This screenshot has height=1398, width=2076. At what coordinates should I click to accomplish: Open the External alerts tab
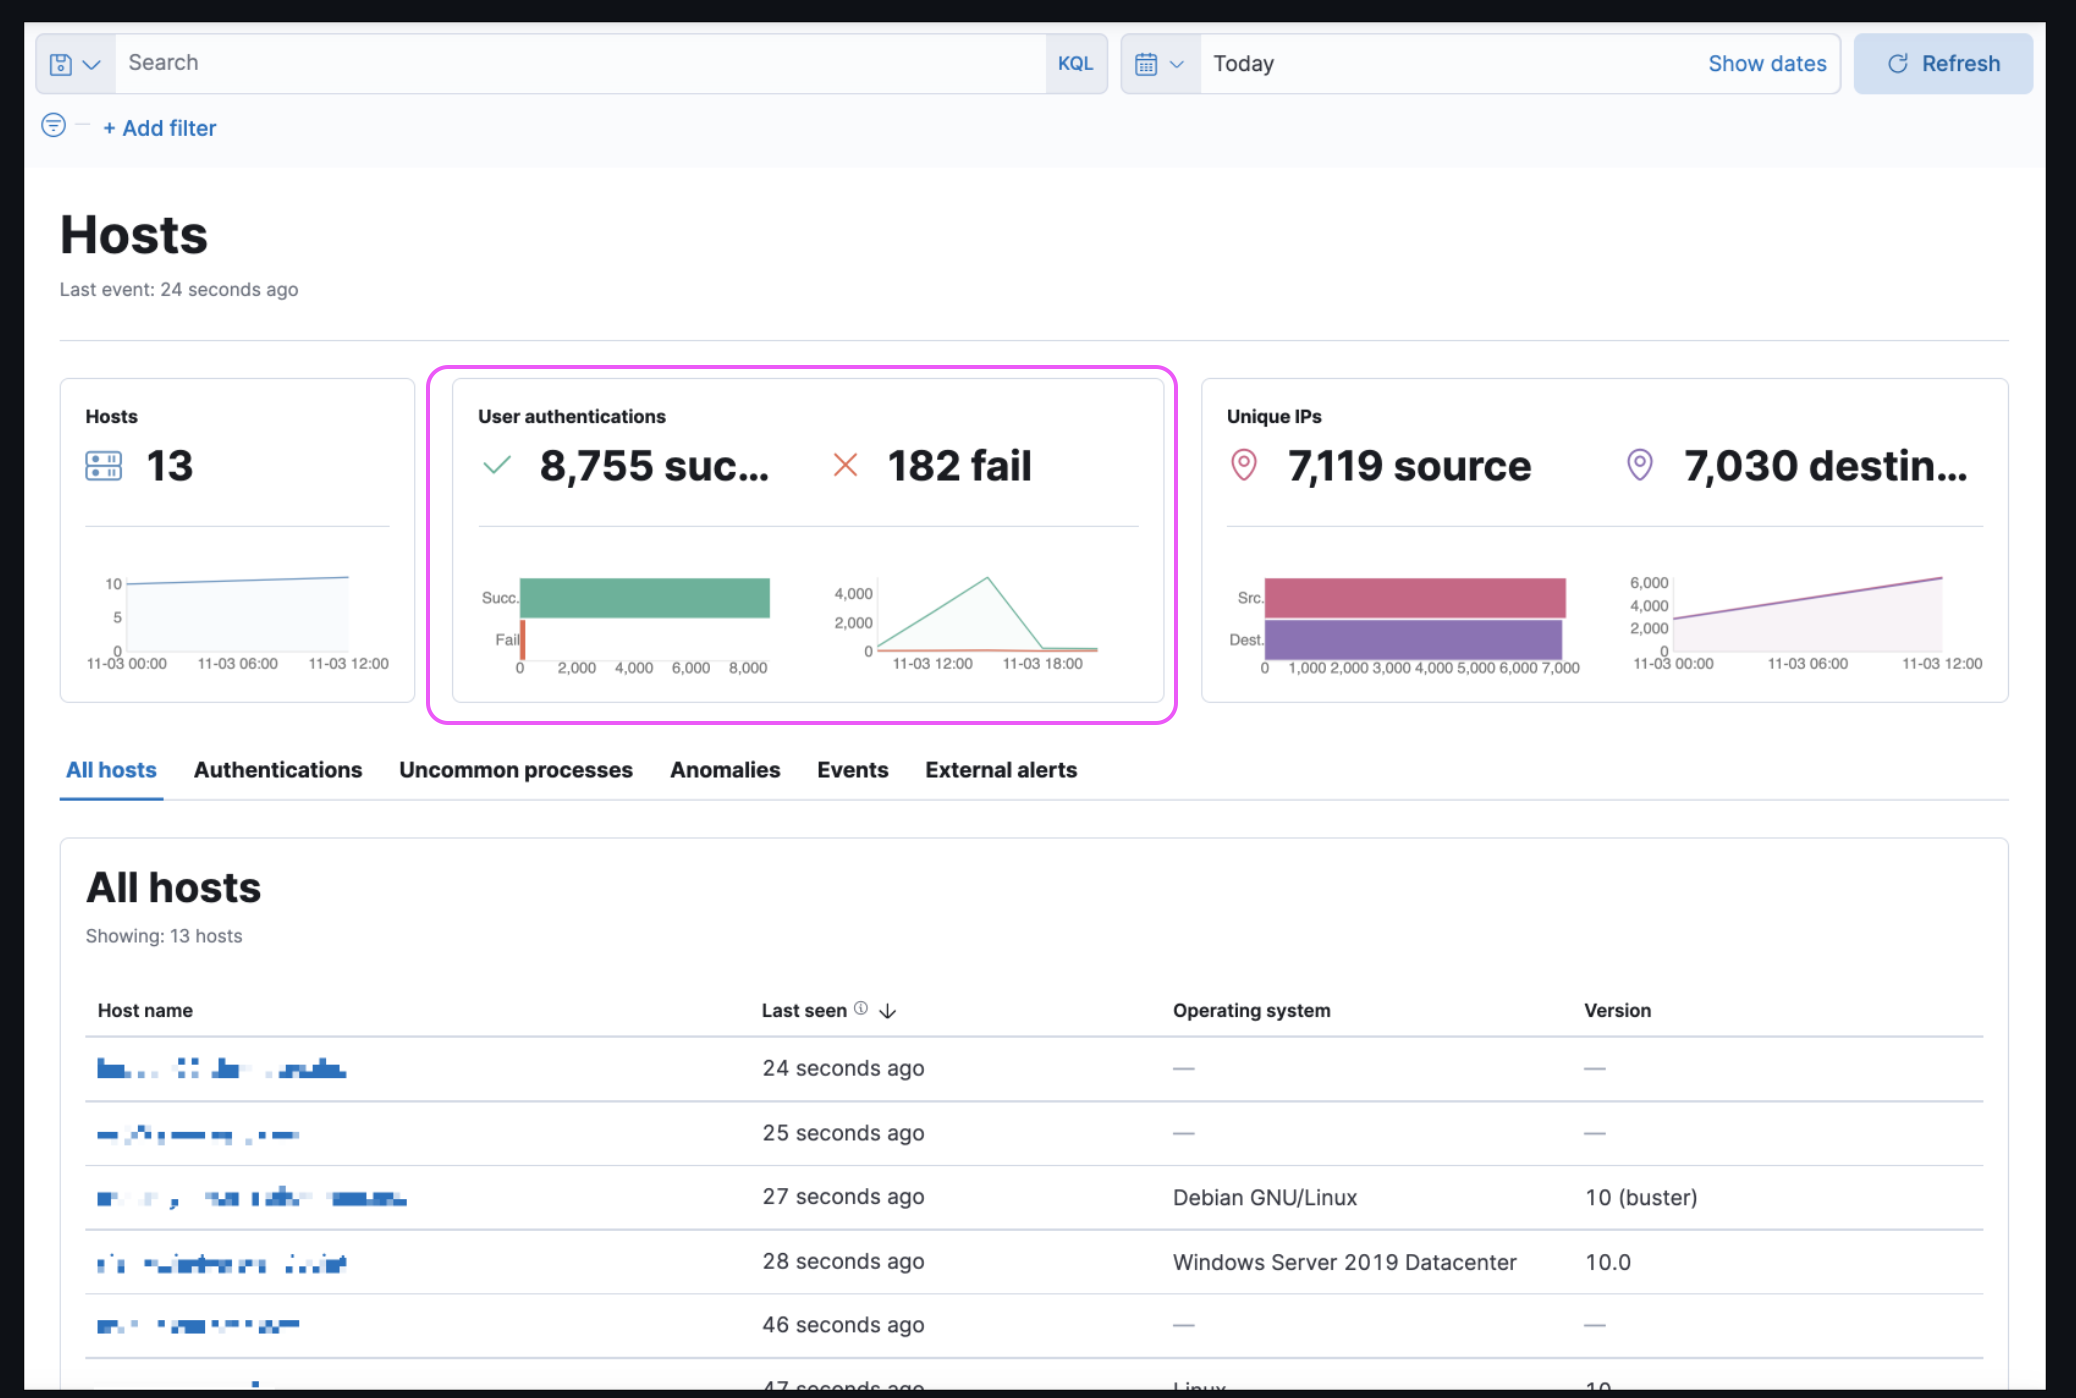[1001, 770]
